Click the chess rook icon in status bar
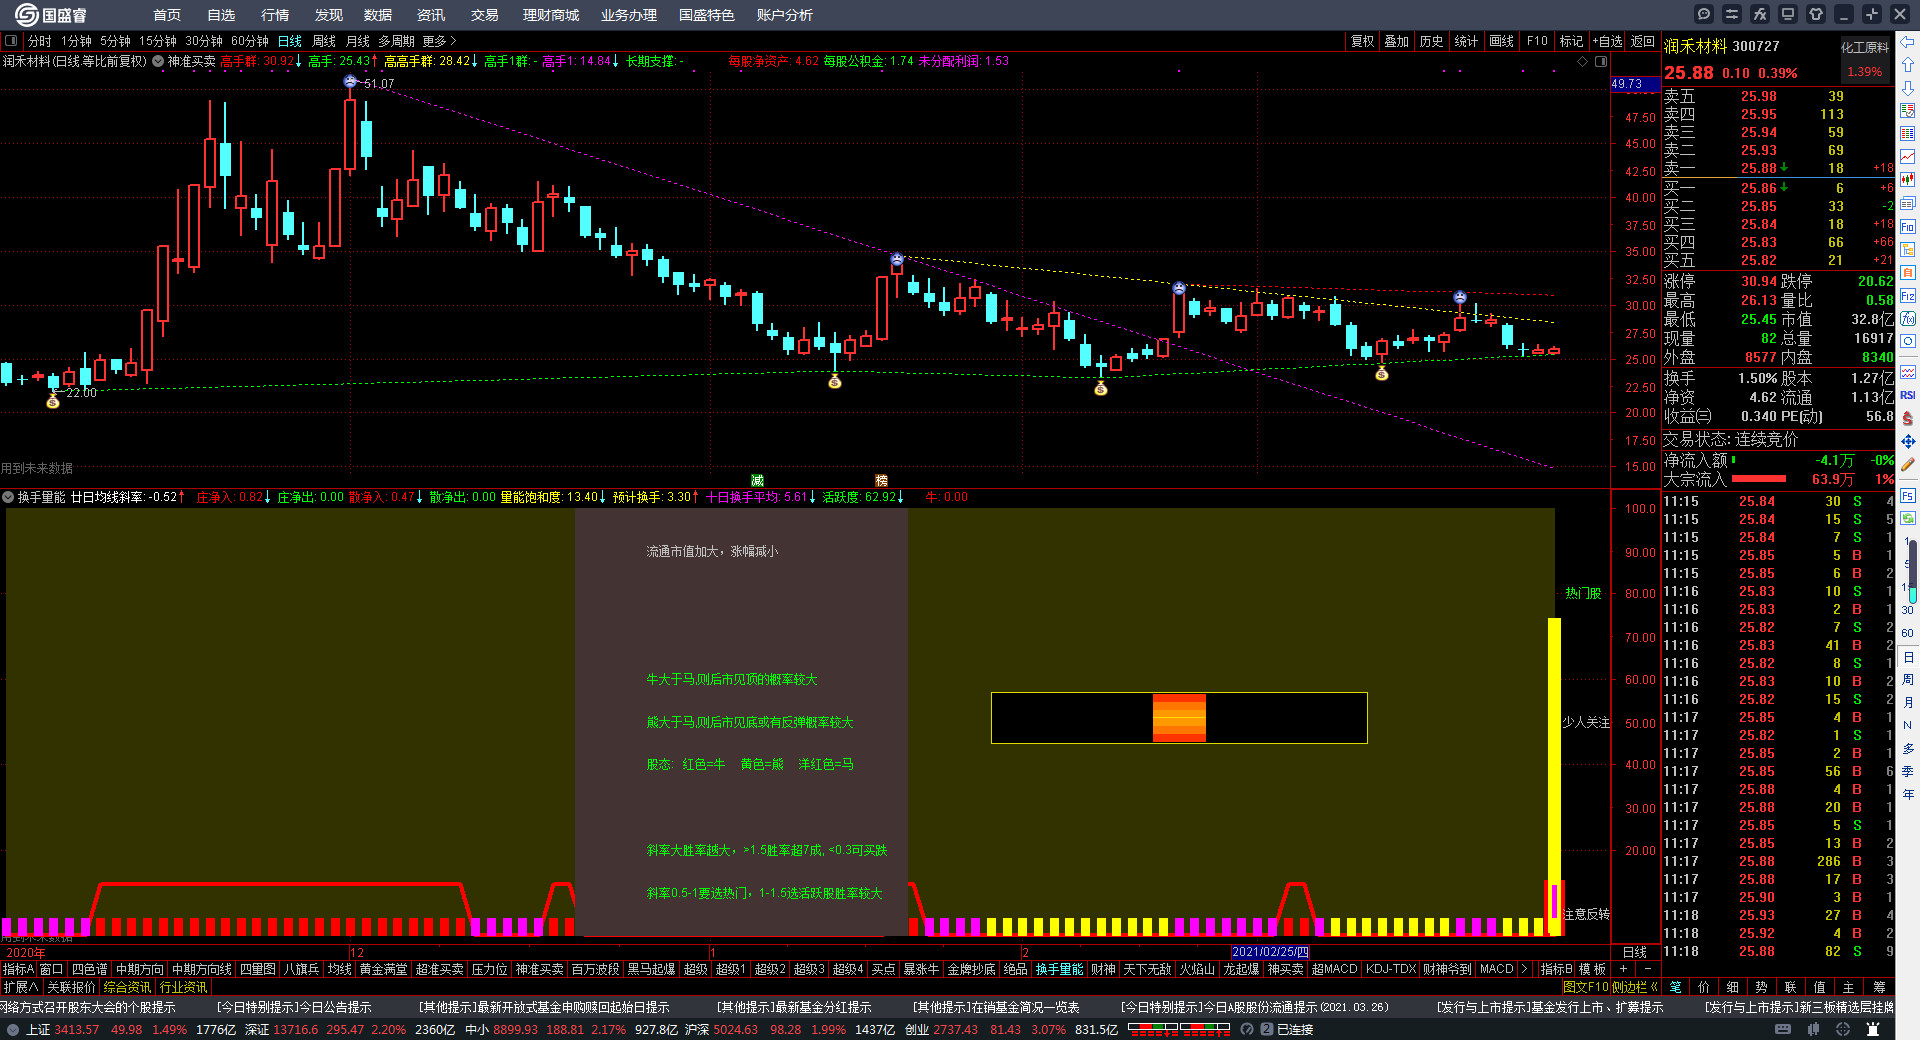The width and height of the screenshot is (1920, 1040). (1874, 1029)
